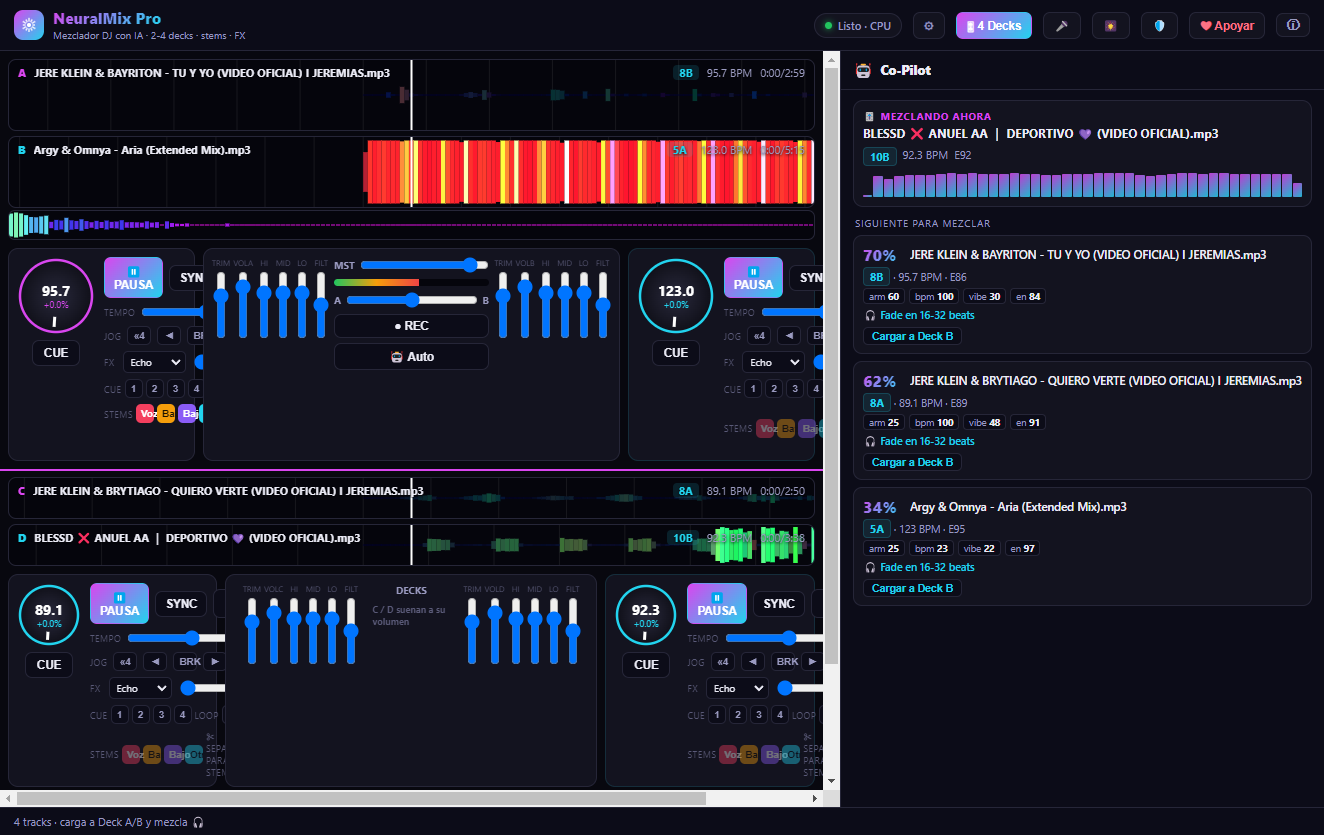This screenshot has height=835, width=1324.
Task: Open the info icon button
Action: point(1293,26)
